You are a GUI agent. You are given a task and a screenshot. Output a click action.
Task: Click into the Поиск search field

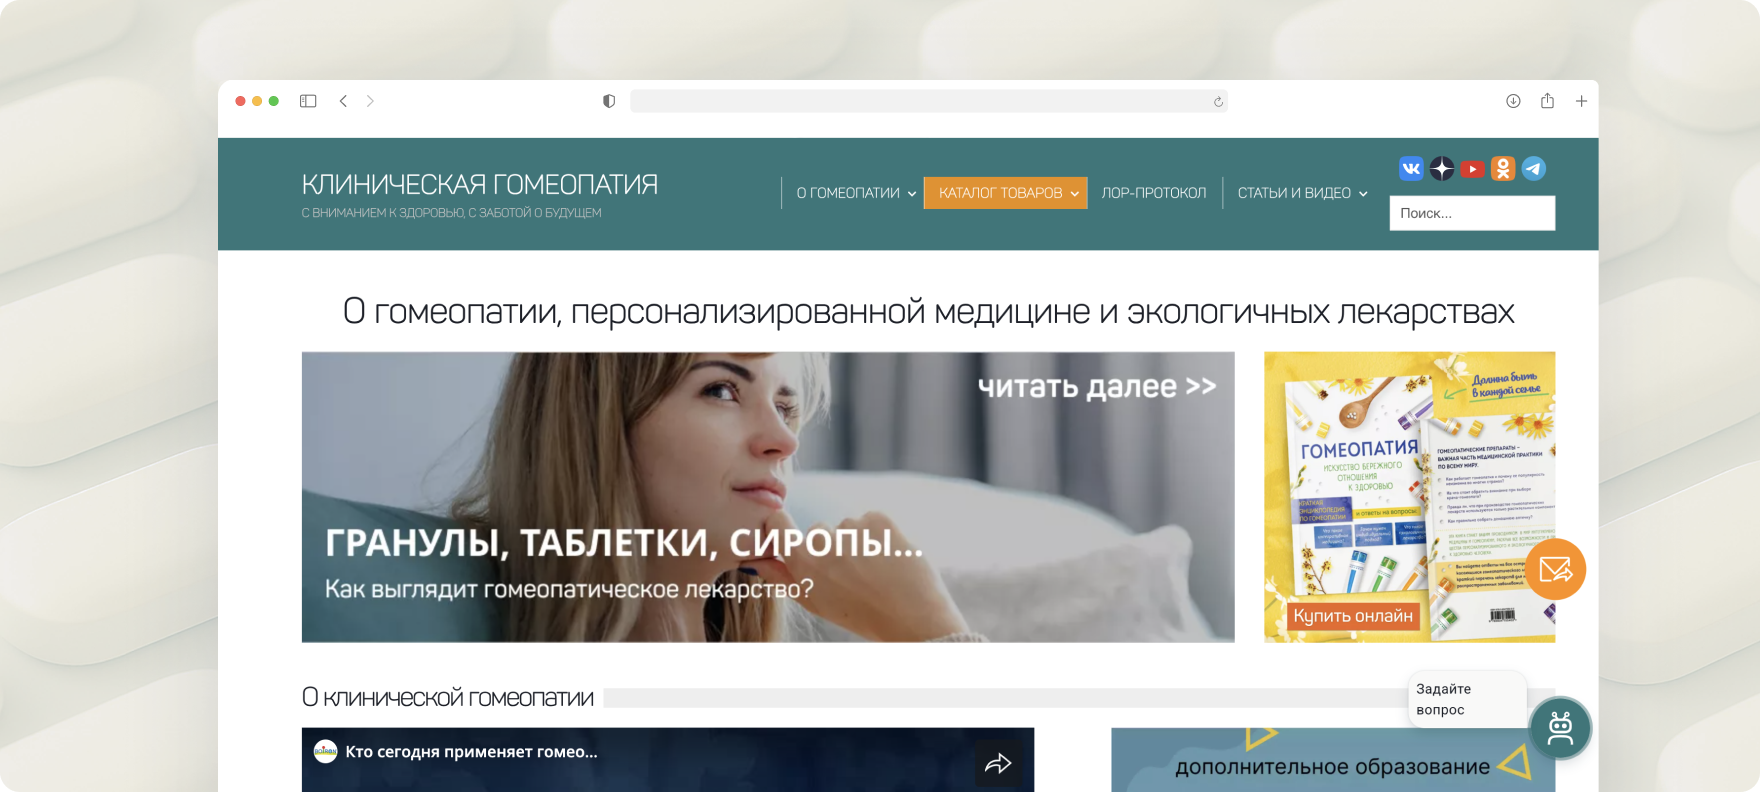pos(1471,213)
